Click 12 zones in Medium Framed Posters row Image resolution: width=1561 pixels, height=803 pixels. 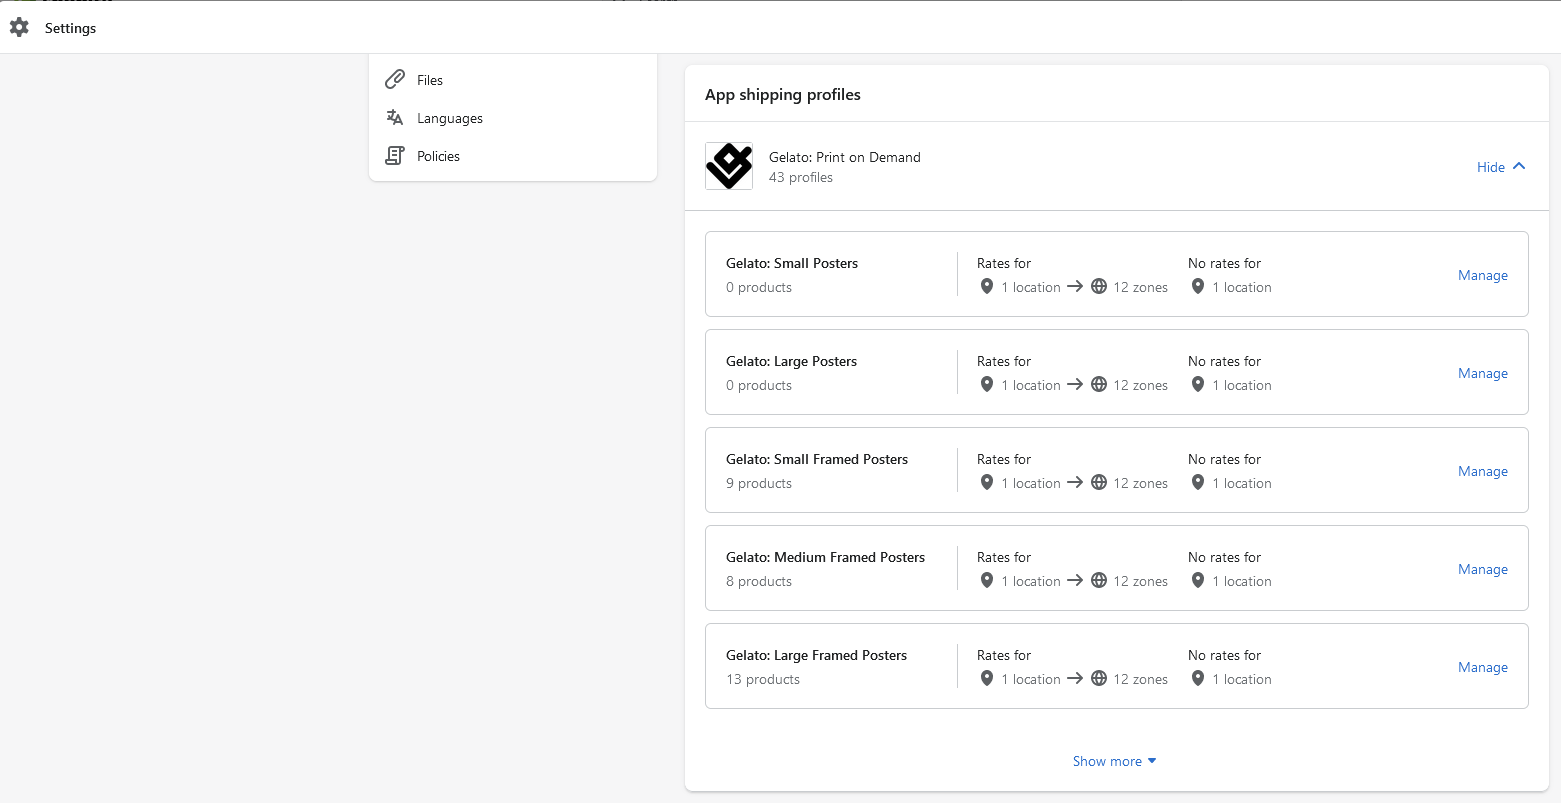pyautogui.click(x=1140, y=581)
